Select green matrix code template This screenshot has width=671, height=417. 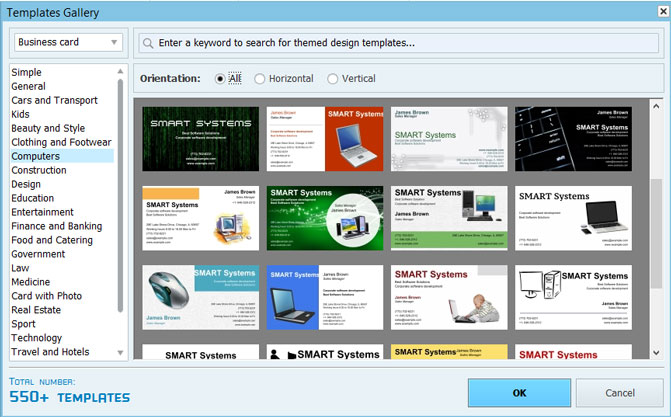[x=200, y=139]
